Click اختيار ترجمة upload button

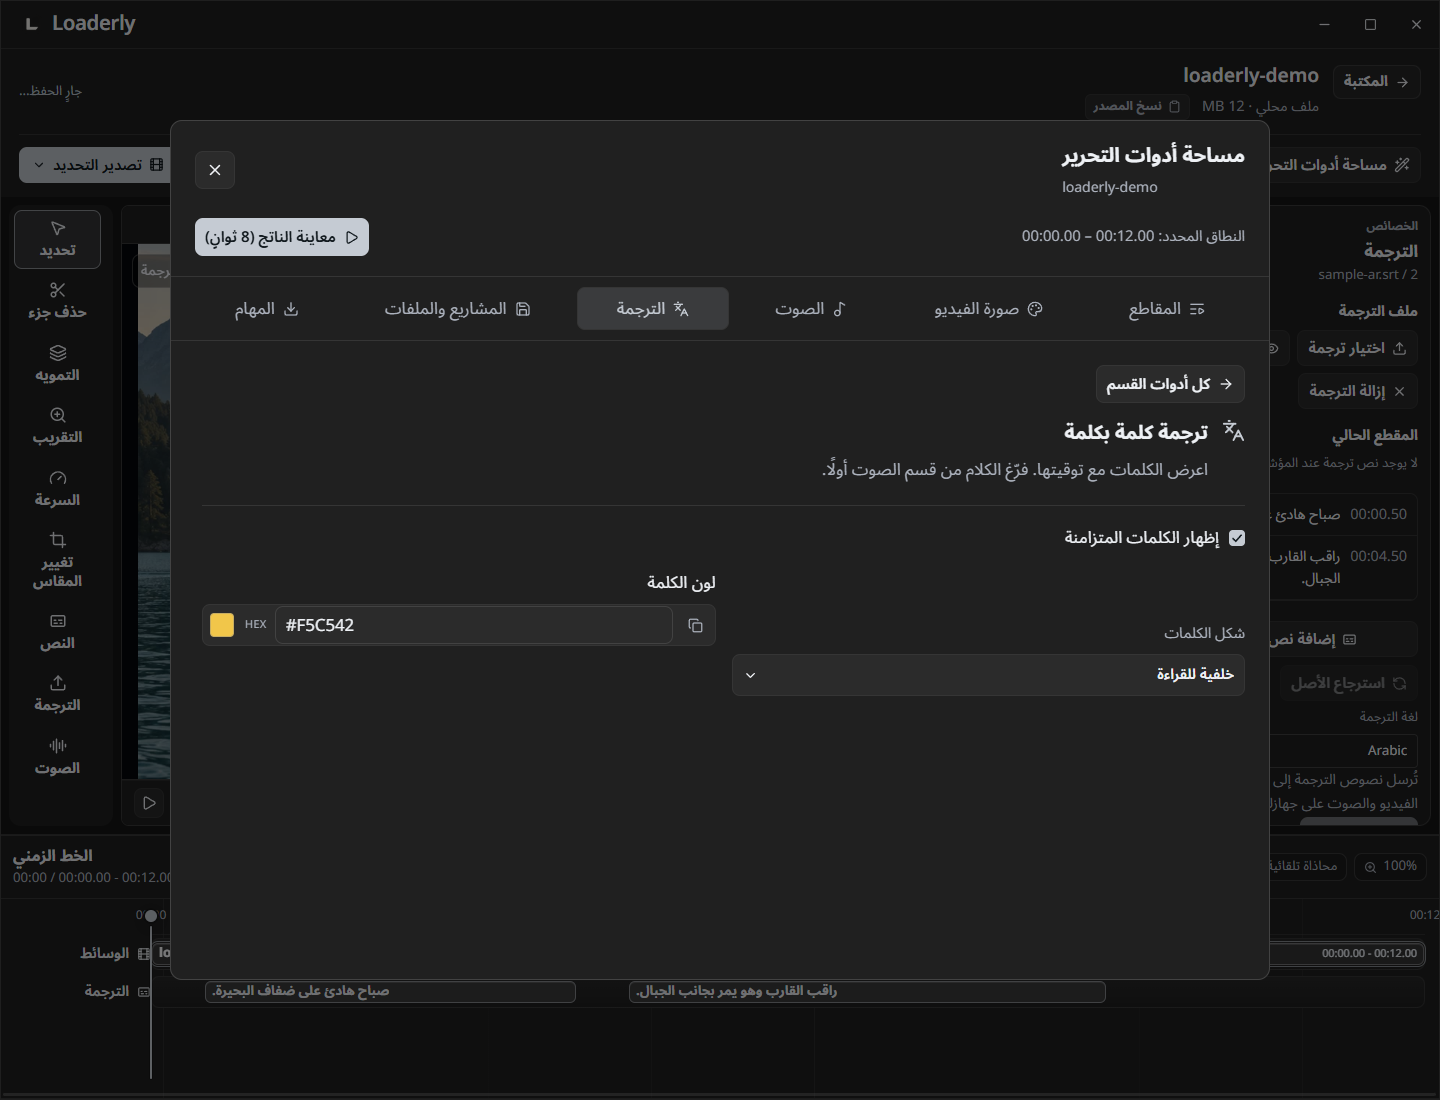tap(1357, 348)
